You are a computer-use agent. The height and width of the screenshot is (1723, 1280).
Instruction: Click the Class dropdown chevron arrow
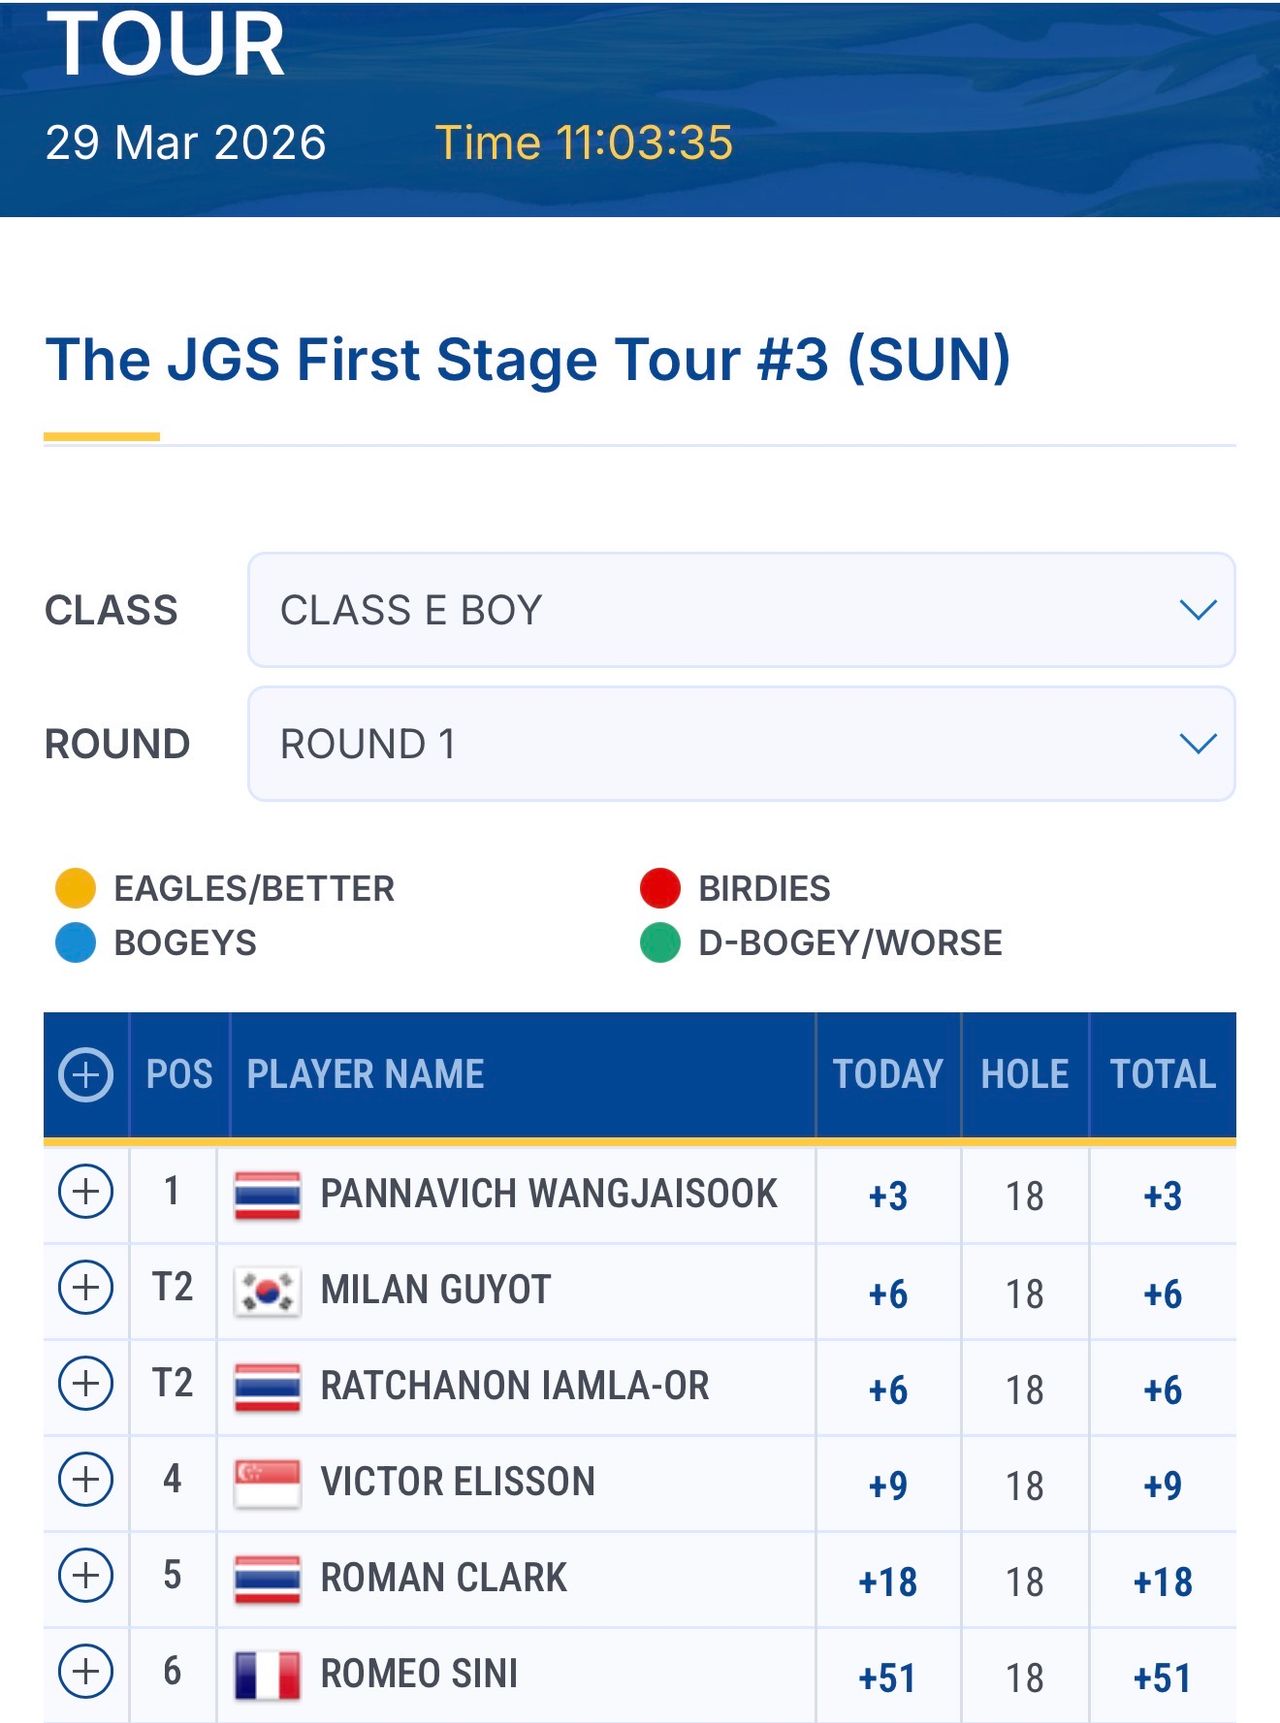click(1197, 610)
